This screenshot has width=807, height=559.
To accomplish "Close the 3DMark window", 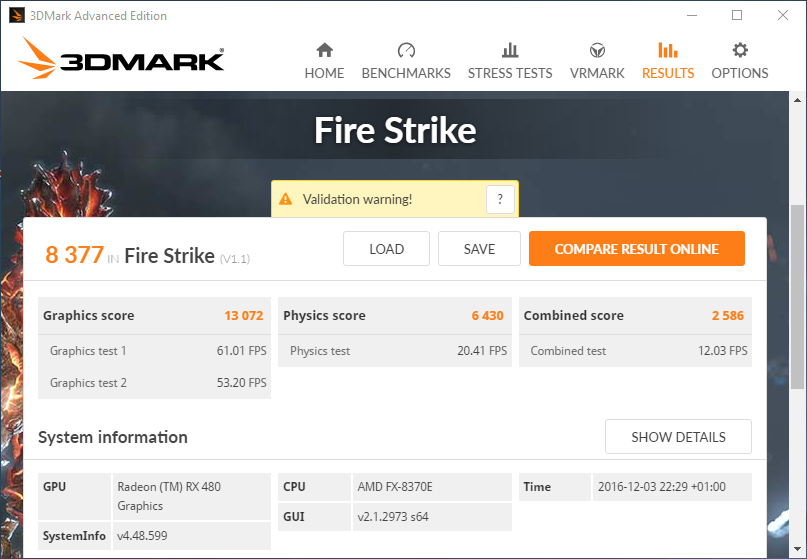I will pyautogui.click(x=783, y=15).
